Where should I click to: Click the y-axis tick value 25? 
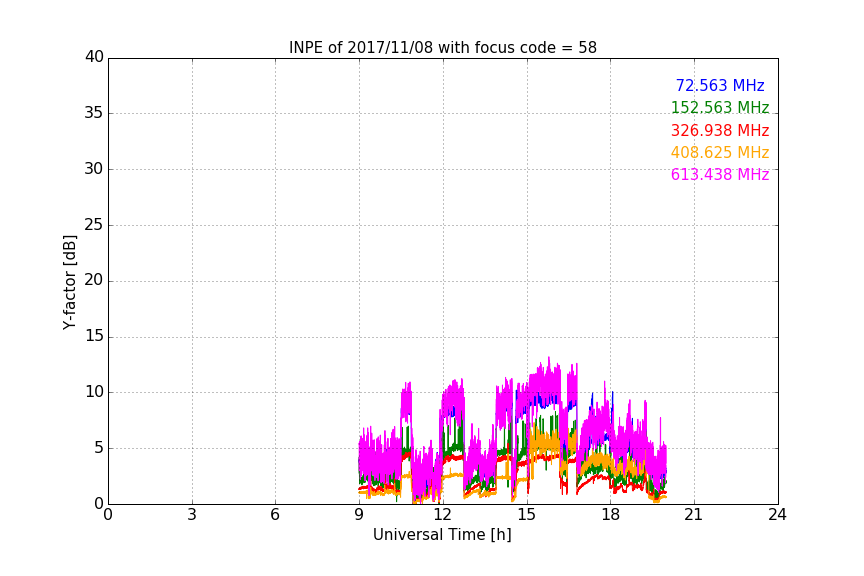pos(94,225)
